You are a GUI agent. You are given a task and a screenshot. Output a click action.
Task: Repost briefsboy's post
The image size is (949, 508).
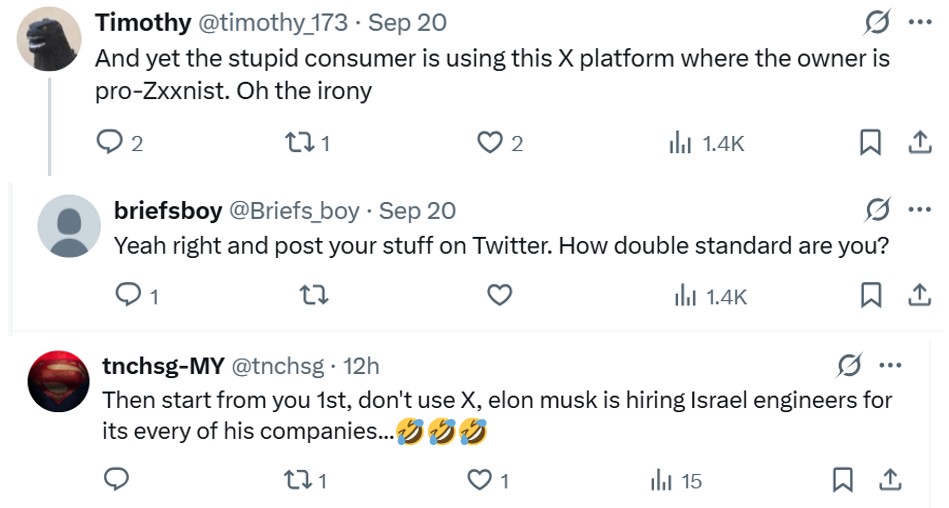[x=314, y=295]
